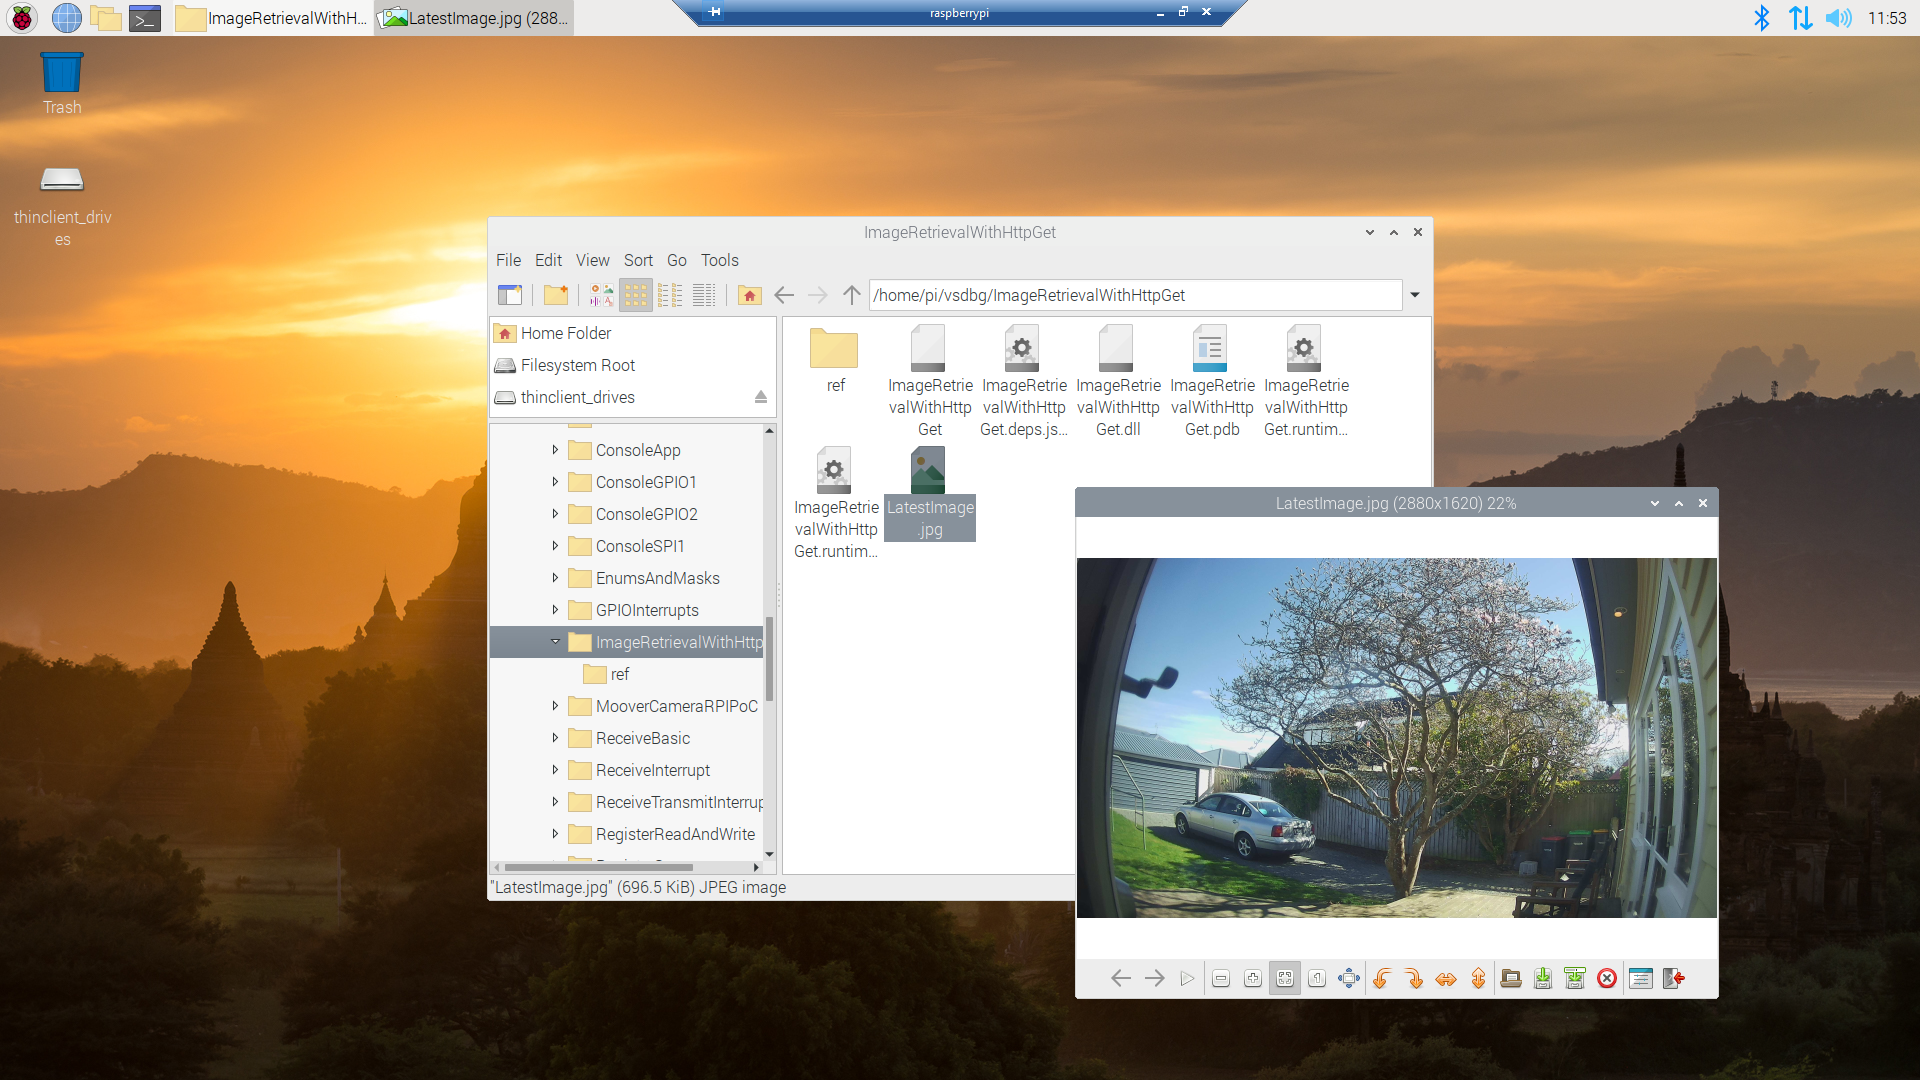Toggle fit-to-window zoom in image viewer
Screen dimensions: 1920x1080
tap(1285, 978)
